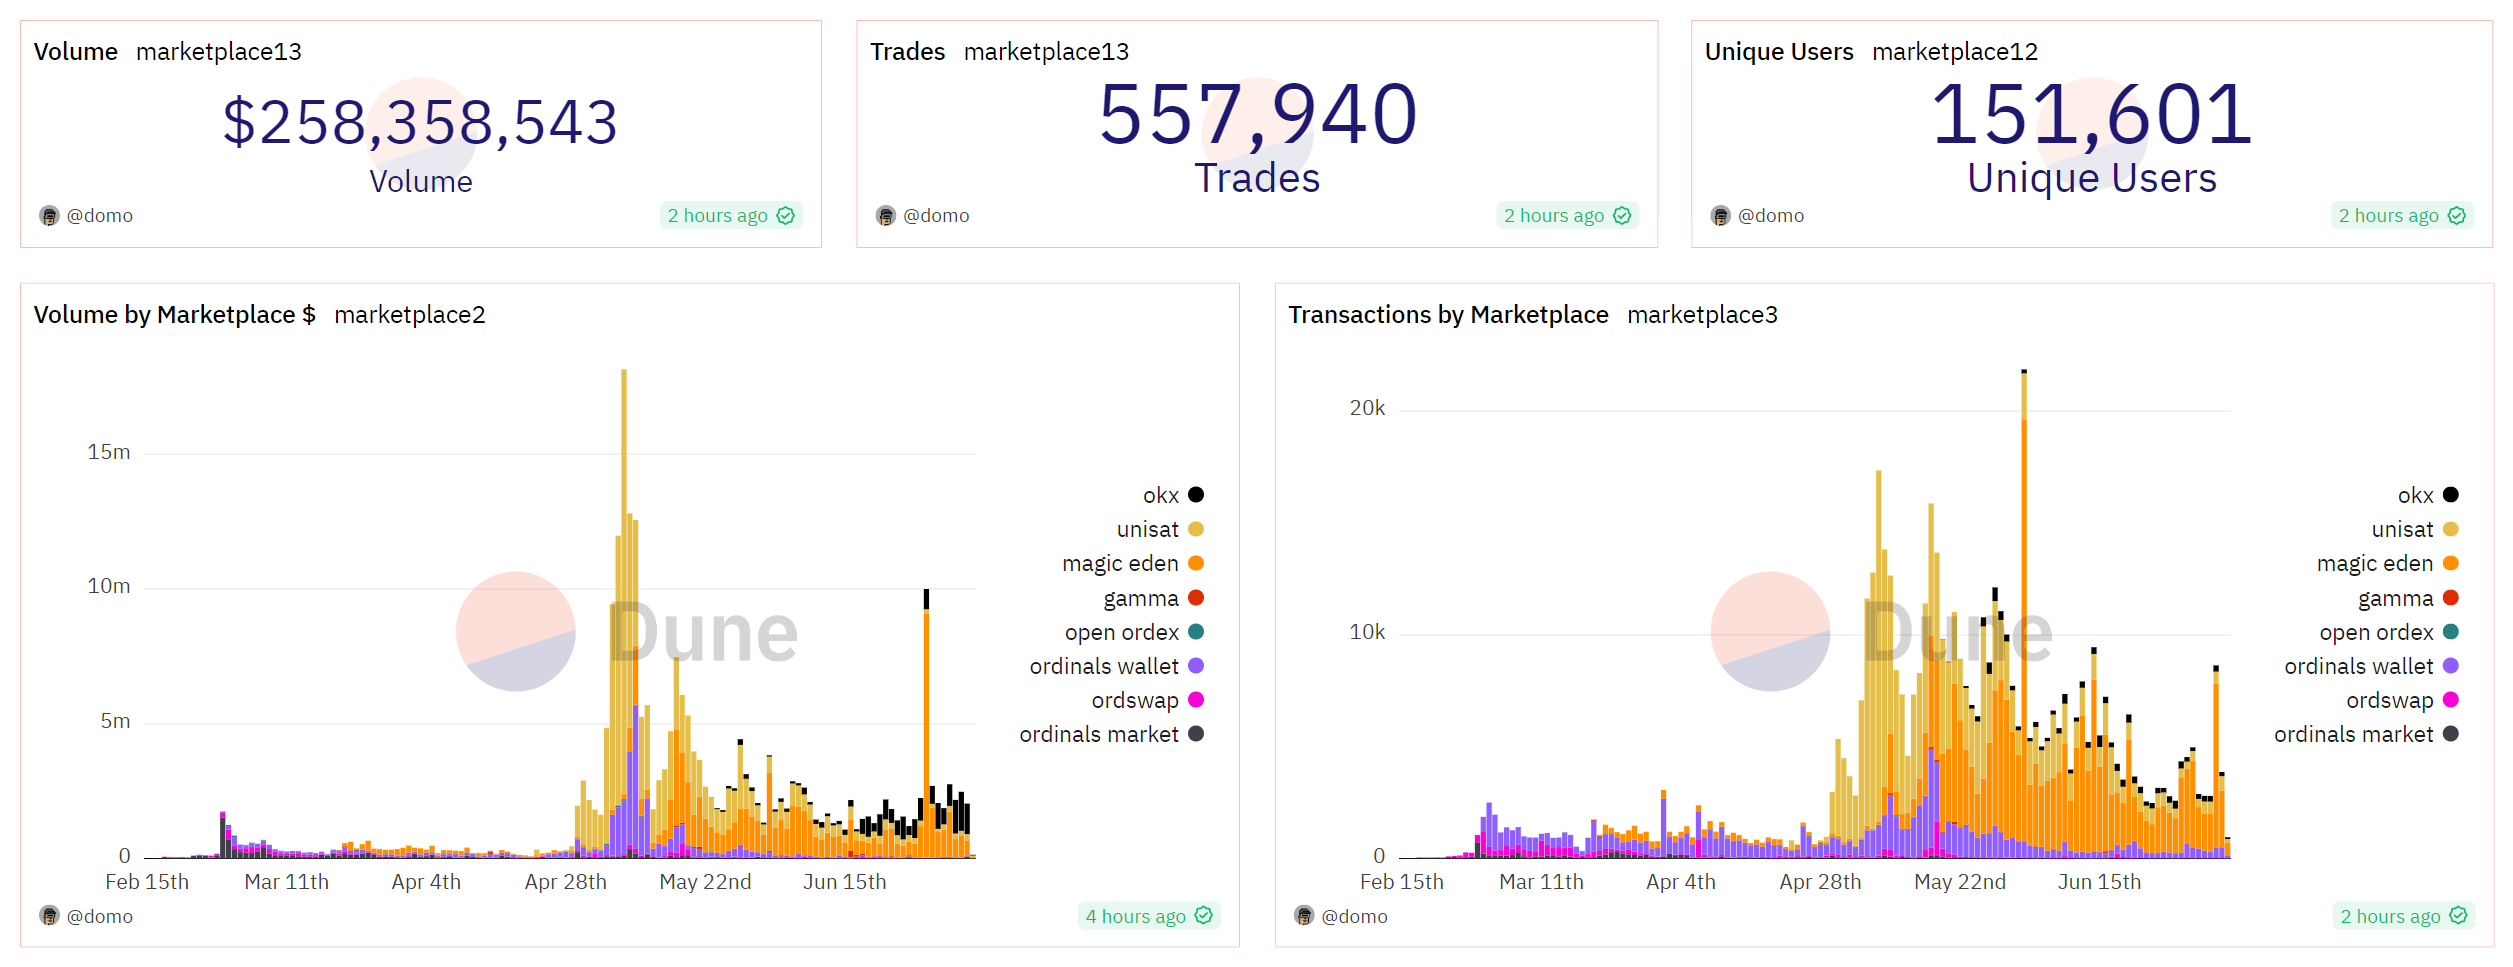Click the check icon in the Volume counter panel
The height and width of the screenshot is (967, 2513).
point(786,216)
